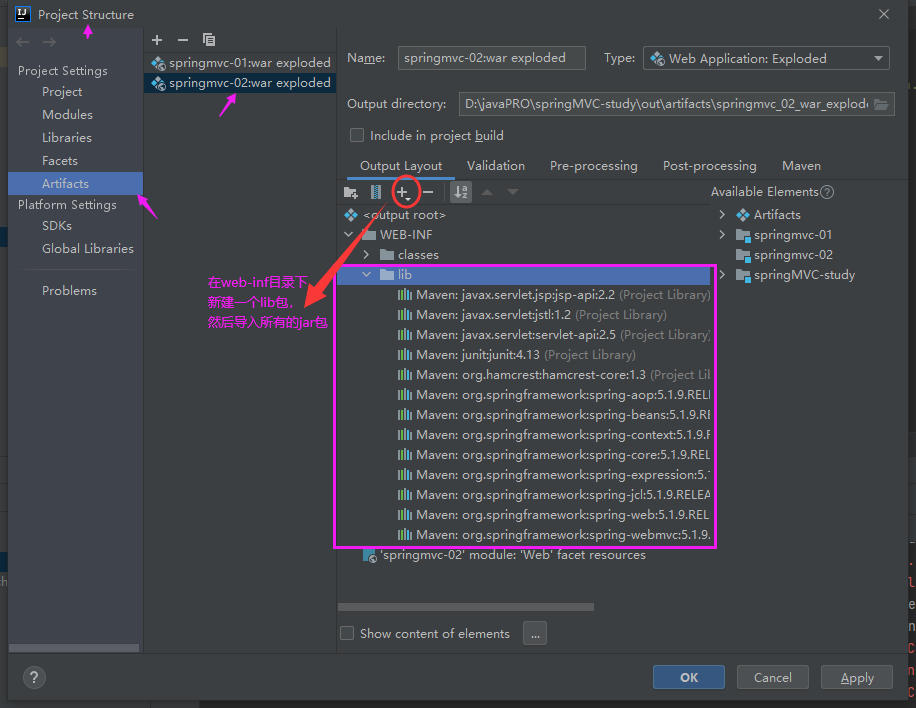Viewport: 916px width, 708px height.
Task: Click the Cancel button
Action: [772, 677]
